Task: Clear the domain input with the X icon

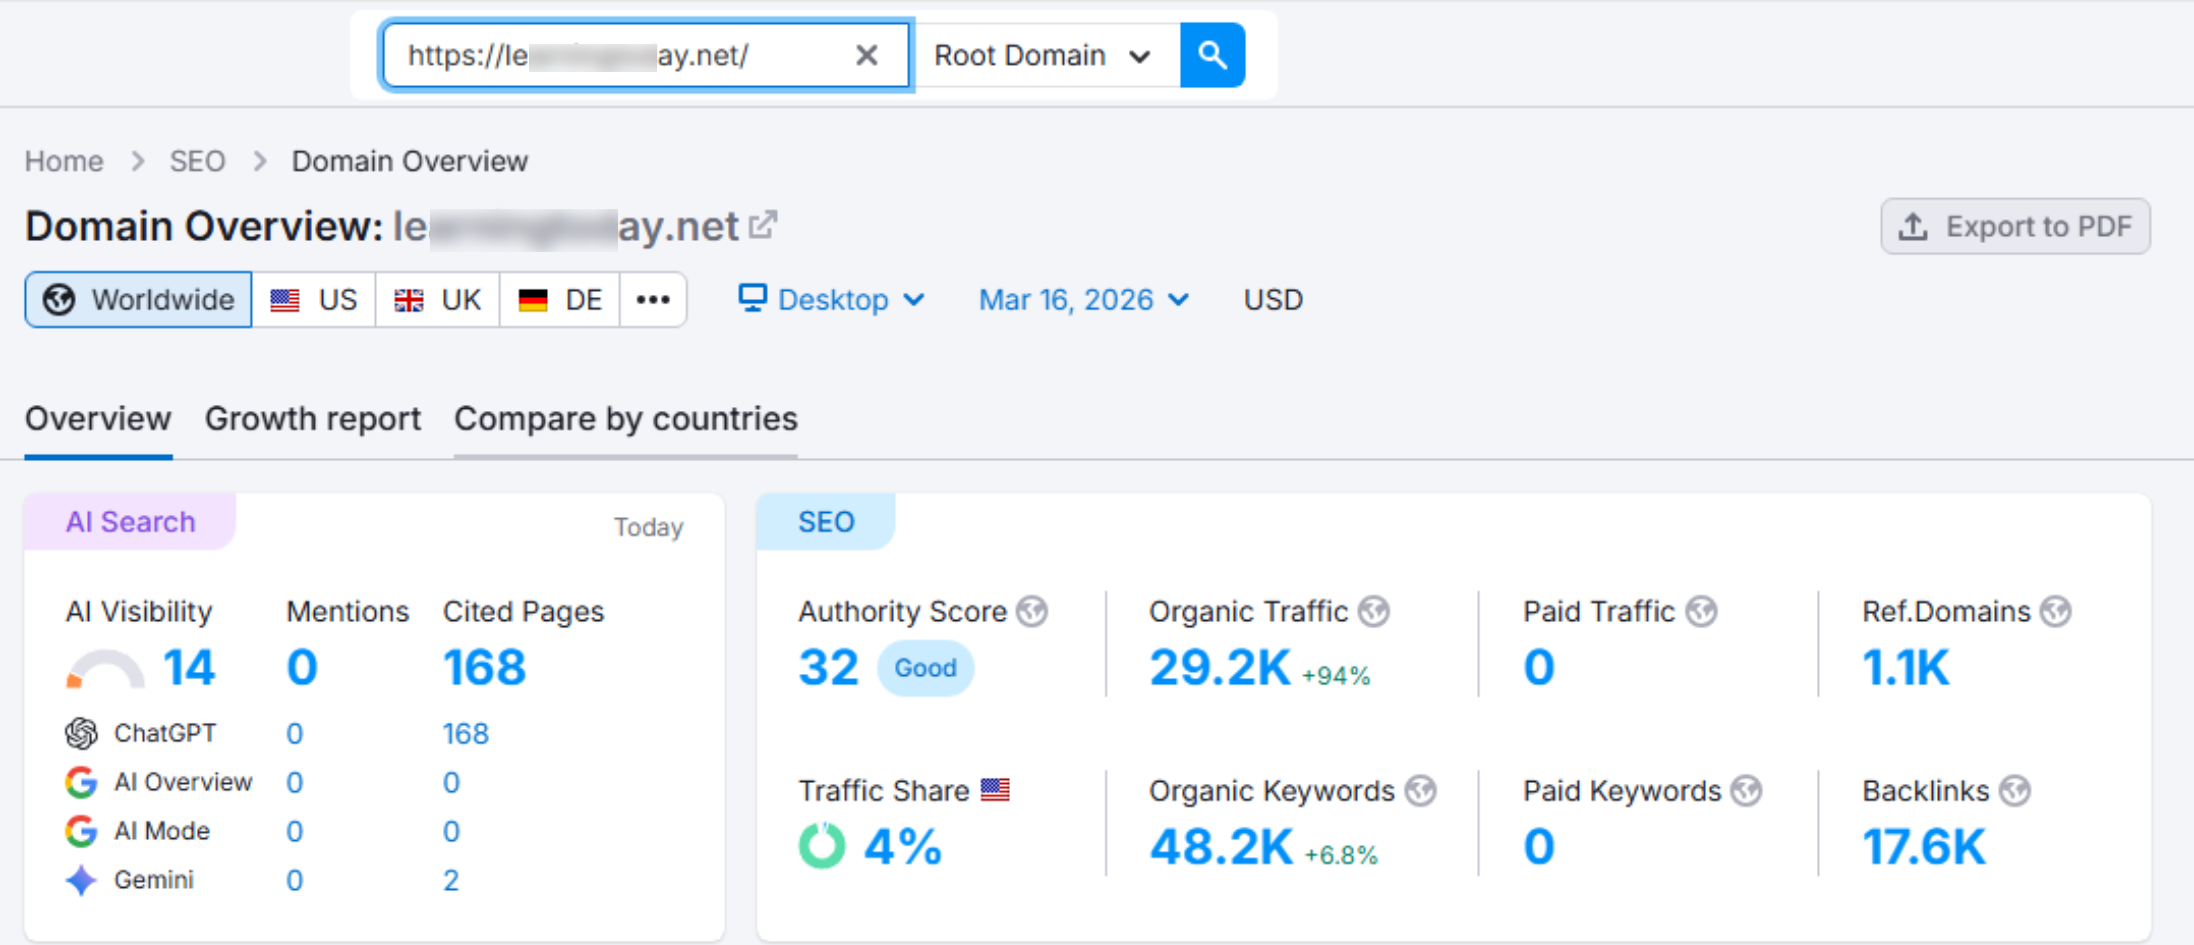Action: pos(866,55)
